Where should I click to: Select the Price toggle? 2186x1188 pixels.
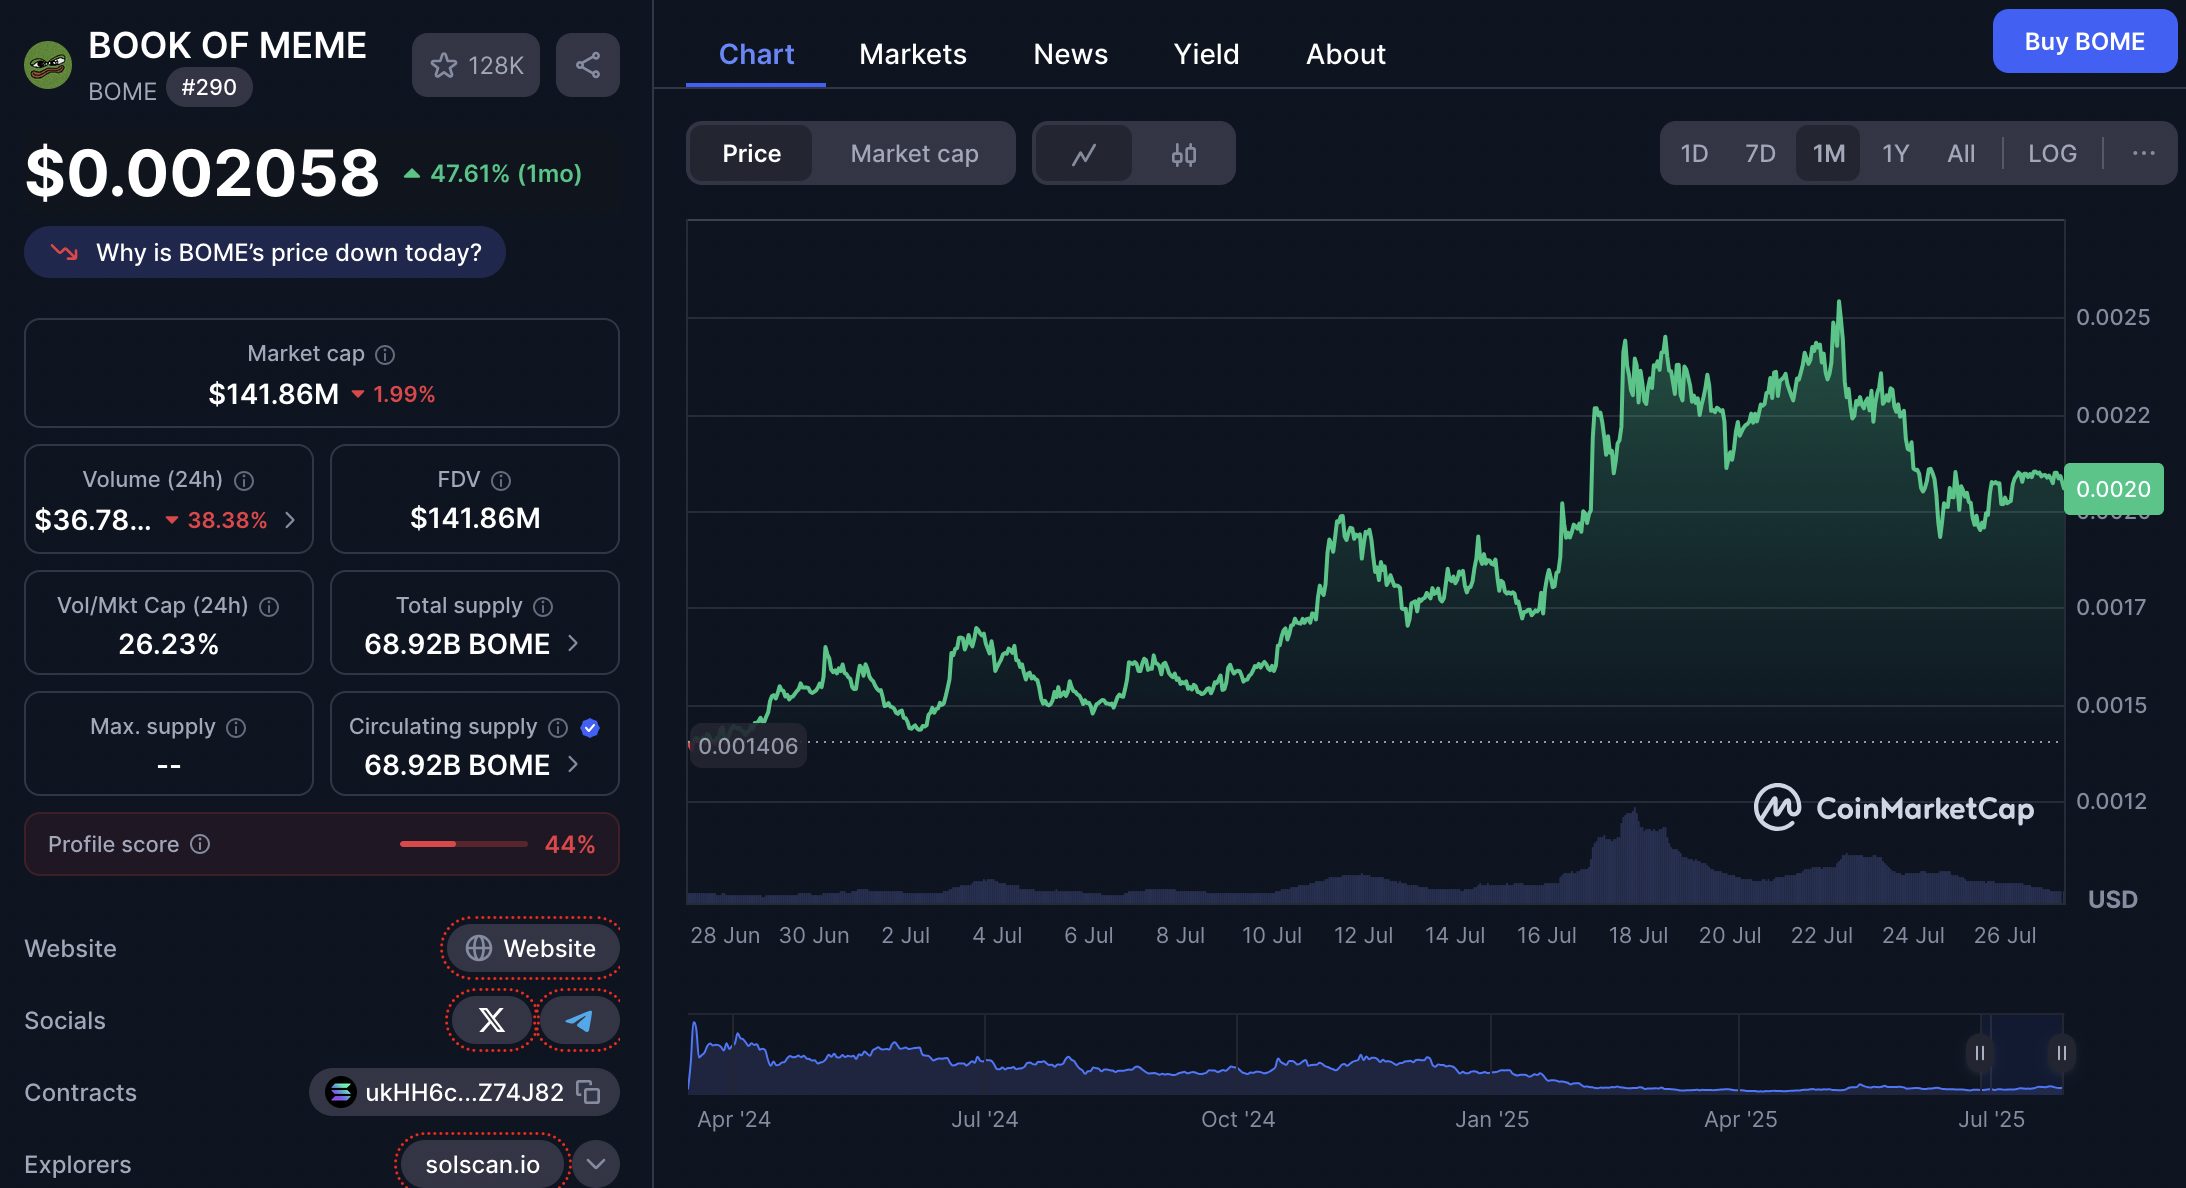pyautogui.click(x=751, y=154)
